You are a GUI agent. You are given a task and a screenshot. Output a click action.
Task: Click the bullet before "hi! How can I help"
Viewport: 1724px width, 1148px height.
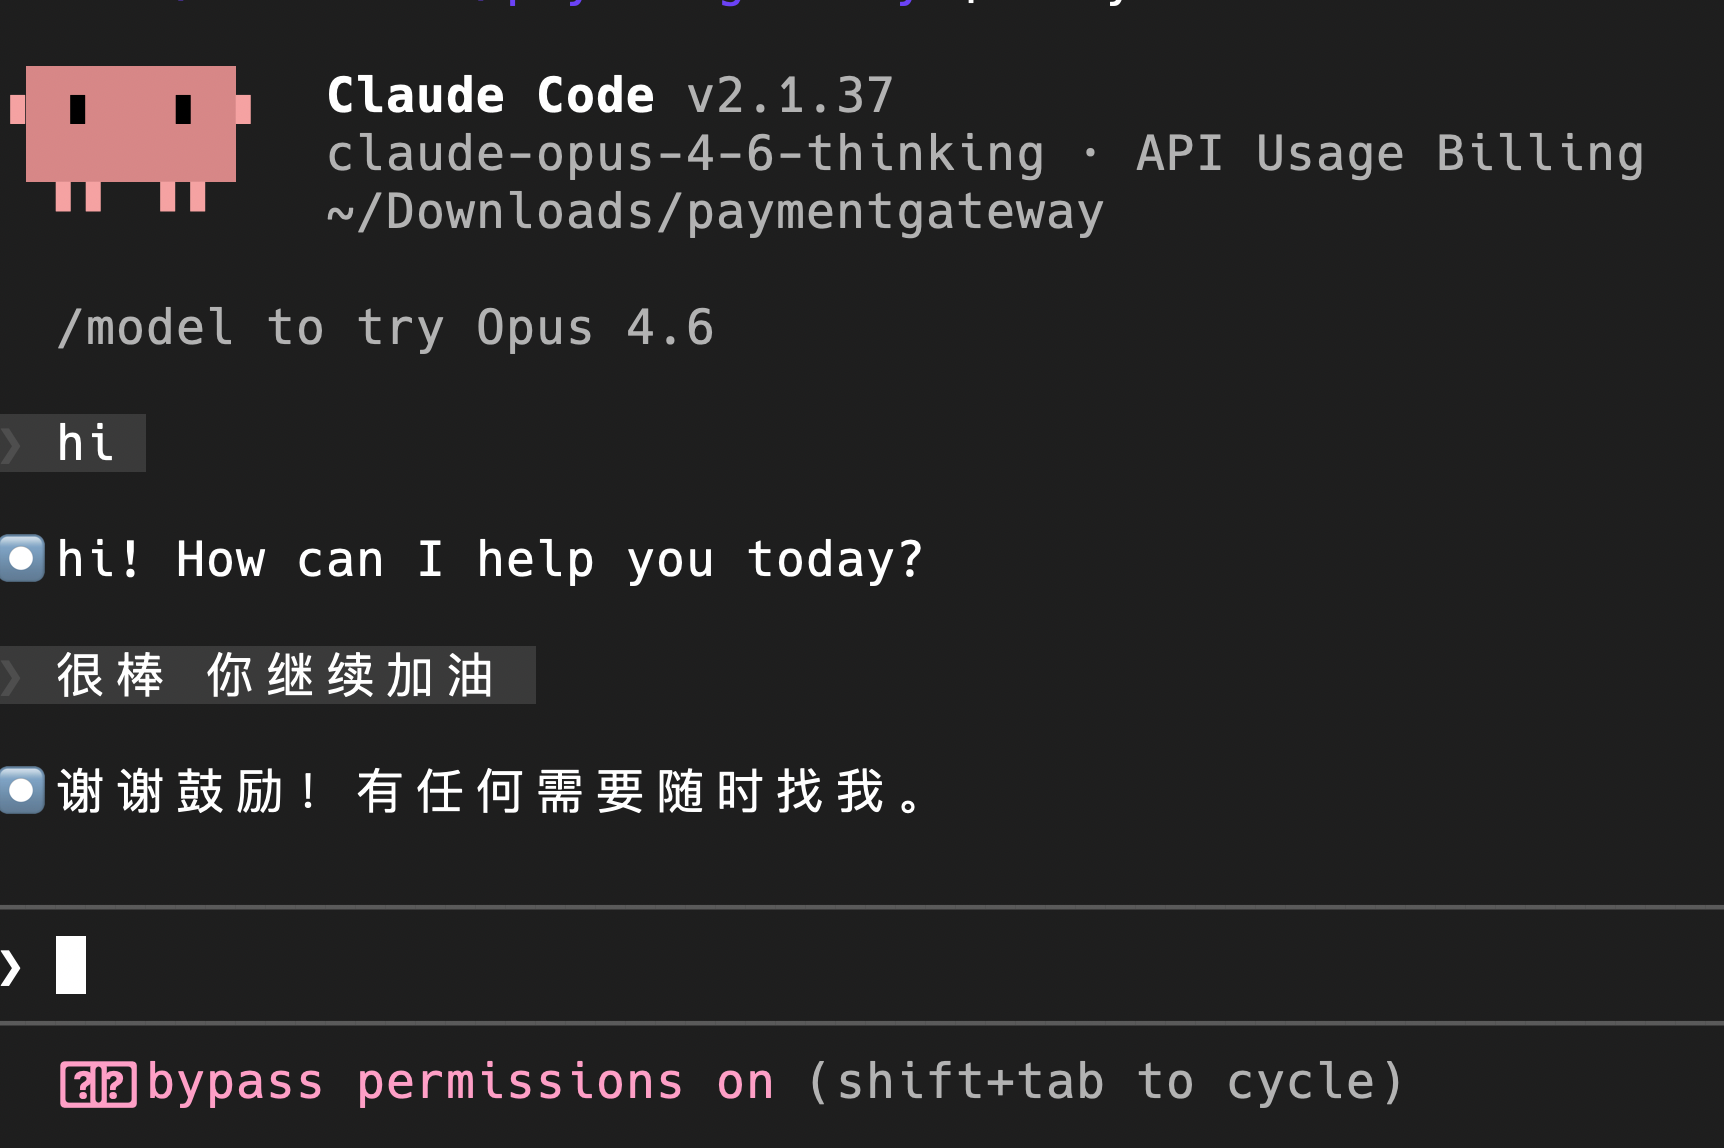(x=22, y=559)
